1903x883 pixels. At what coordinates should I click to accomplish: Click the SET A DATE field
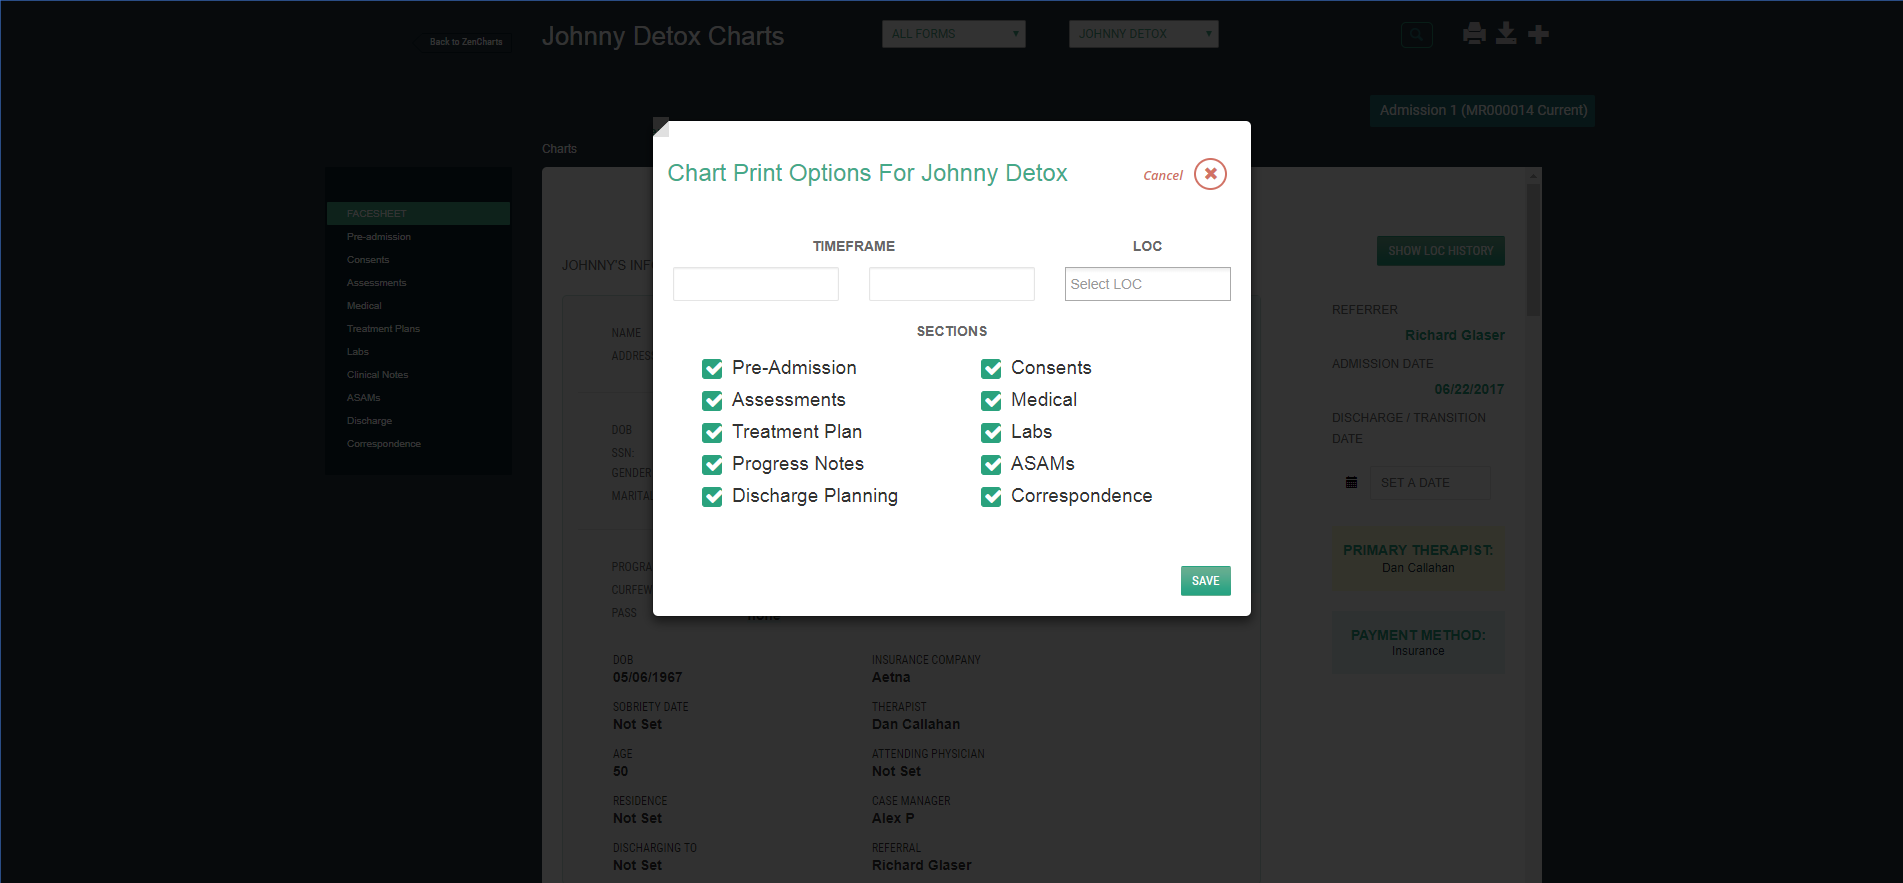(x=1430, y=482)
